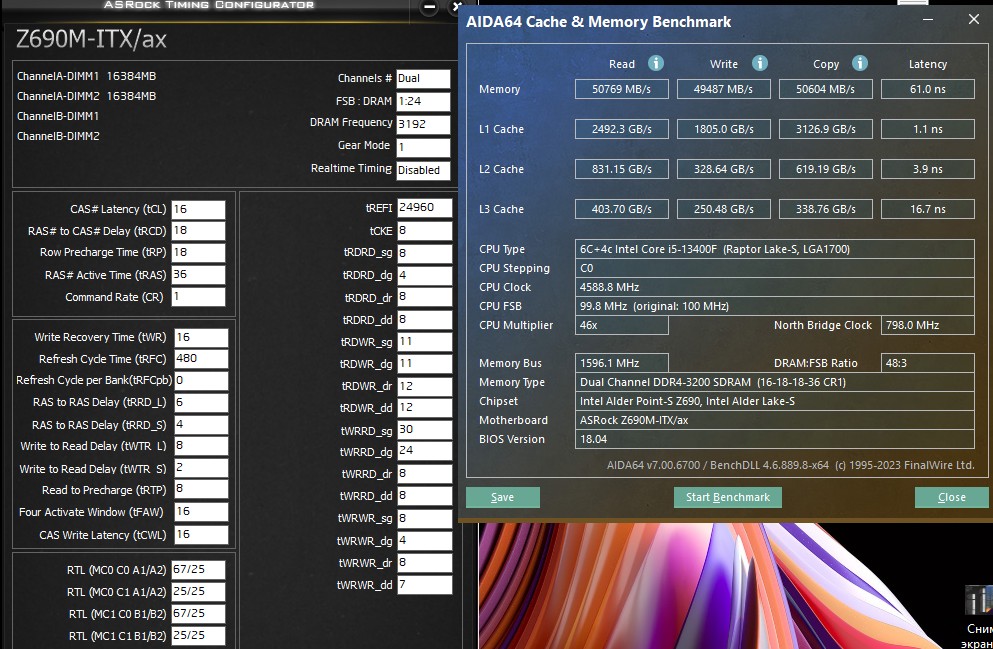Click the L3 Cache Copy value 338.76 GB/s

(825, 209)
